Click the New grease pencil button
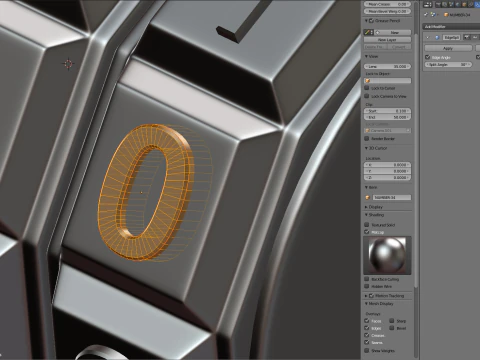Image resolution: width=480 pixels, height=360 pixels. click(x=393, y=32)
